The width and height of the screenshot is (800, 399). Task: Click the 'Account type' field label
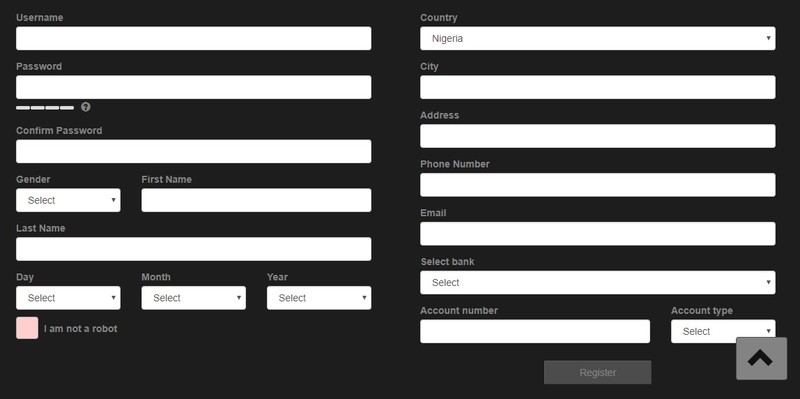click(x=702, y=310)
